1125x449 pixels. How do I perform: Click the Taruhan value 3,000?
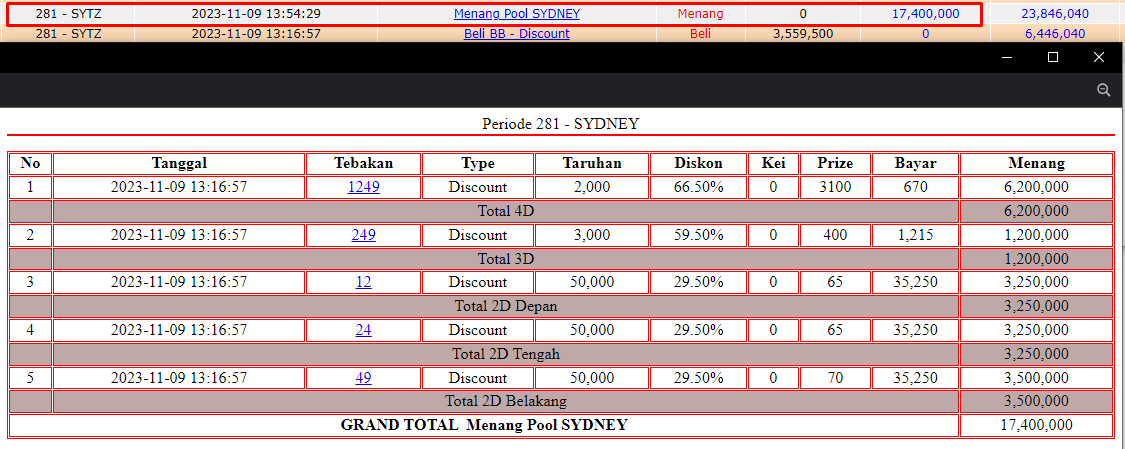(x=592, y=235)
